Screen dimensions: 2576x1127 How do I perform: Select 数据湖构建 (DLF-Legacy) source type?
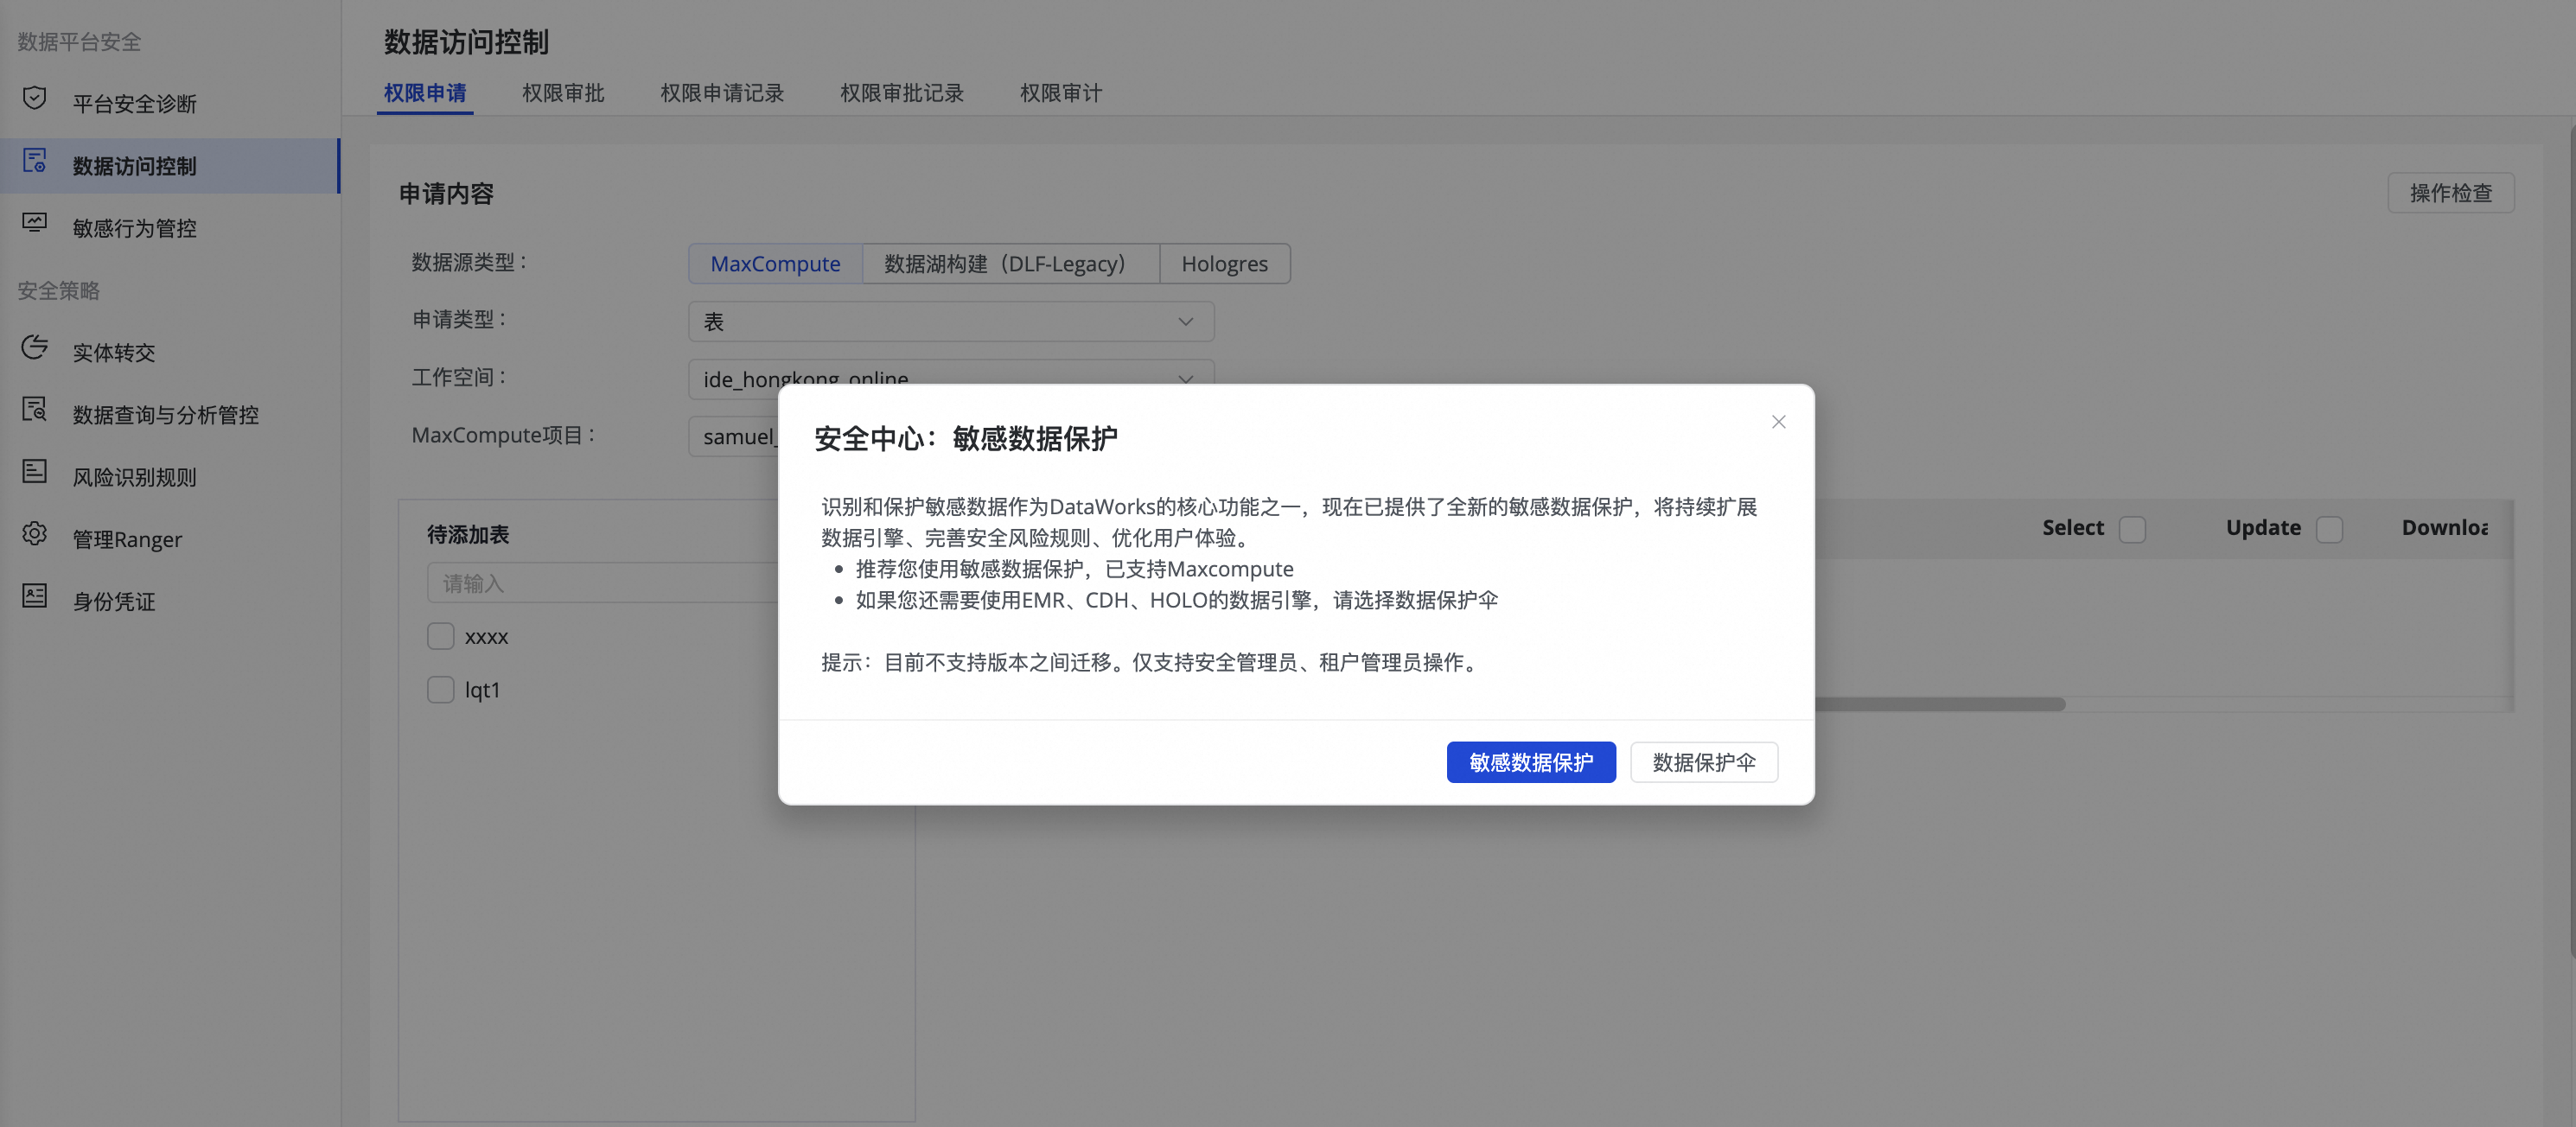(x=1010, y=263)
